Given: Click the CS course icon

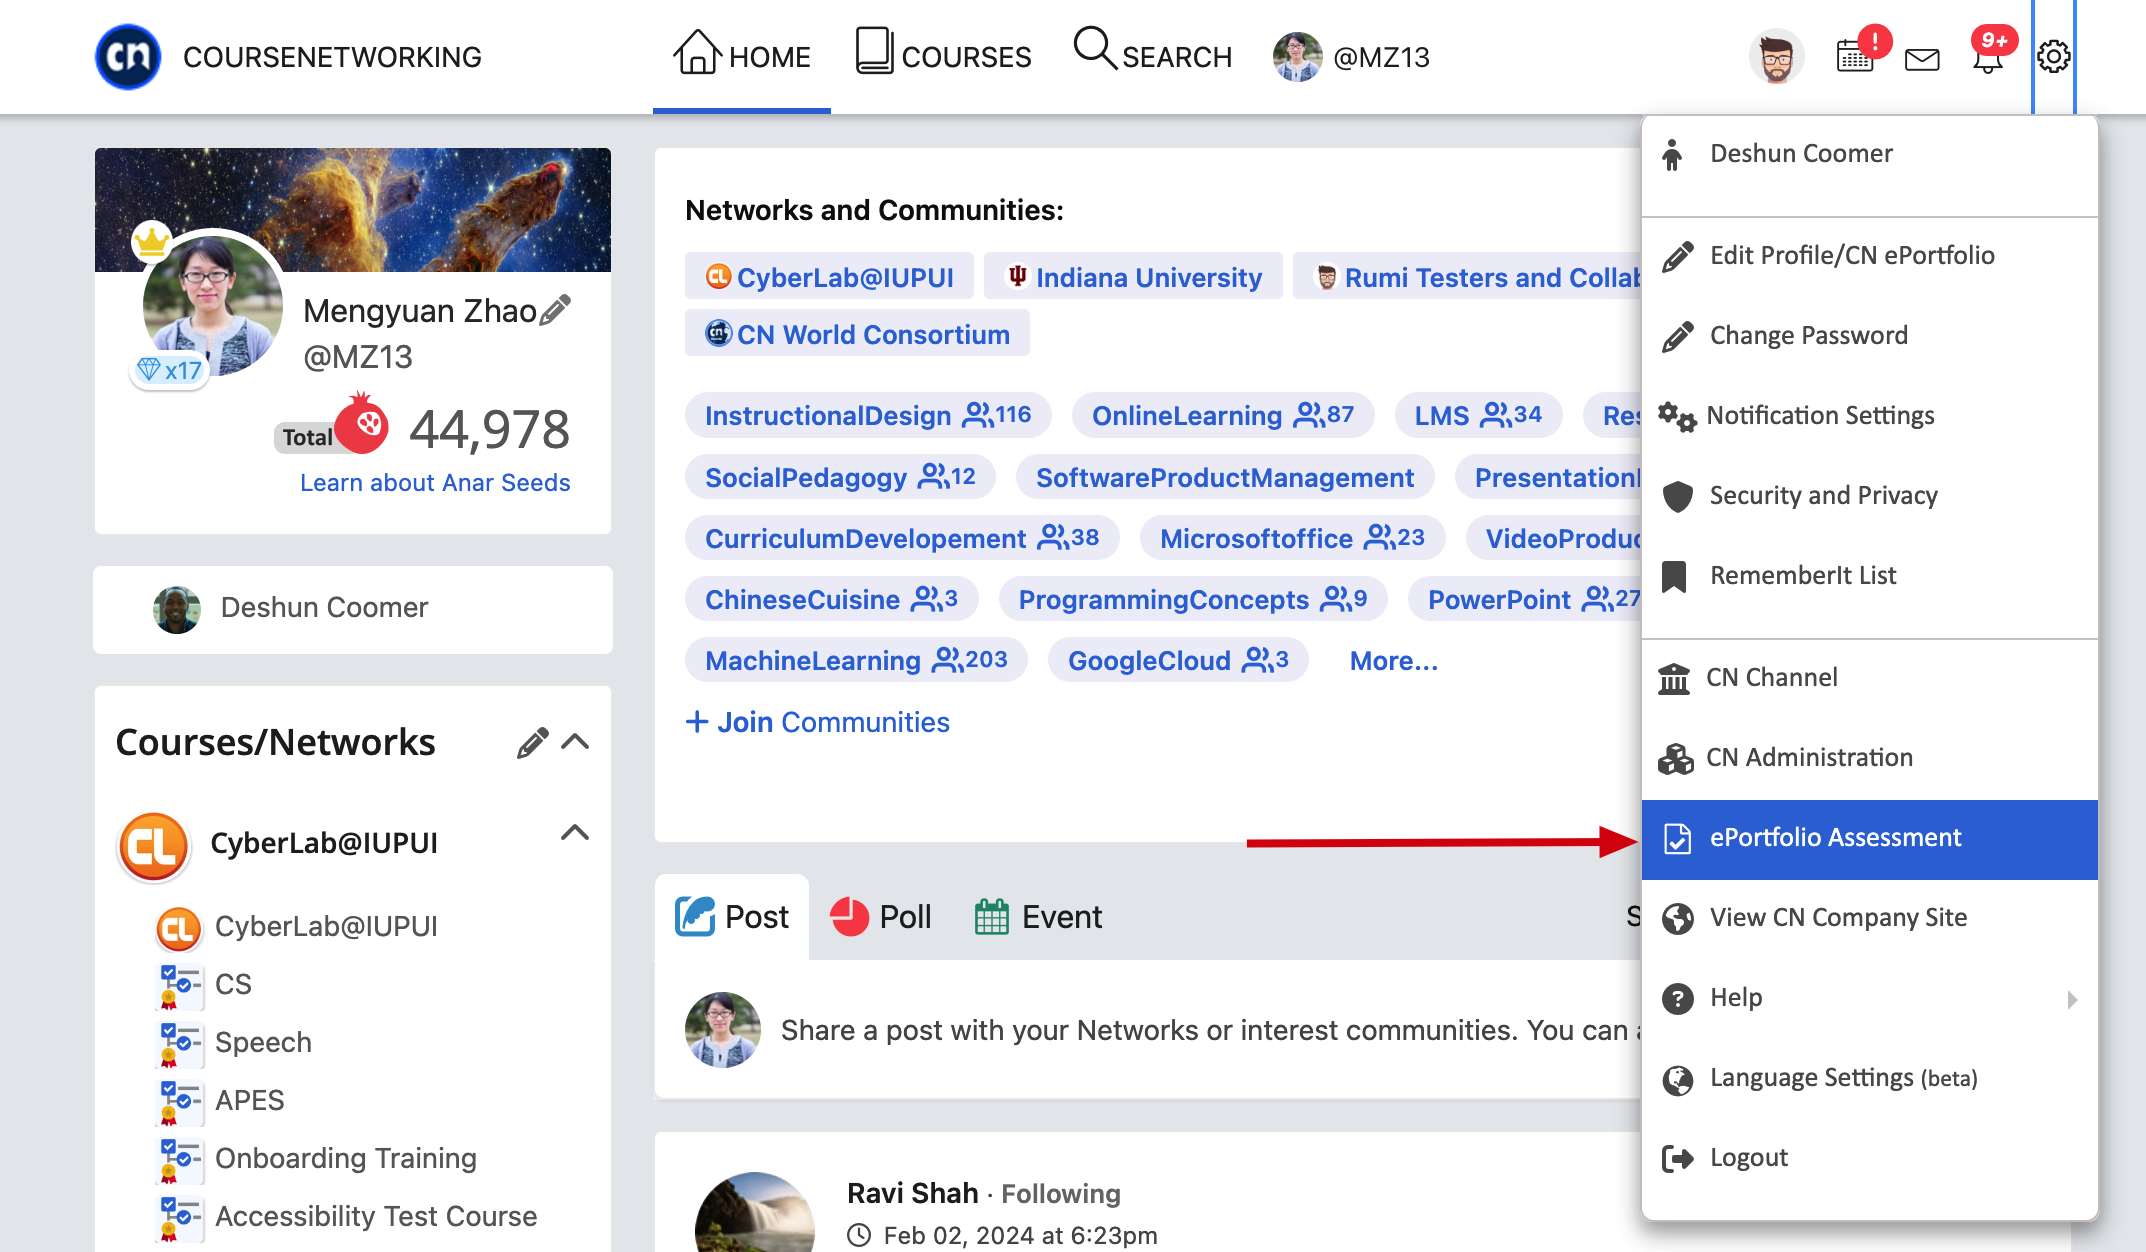Looking at the screenshot, I should pos(181,985).
